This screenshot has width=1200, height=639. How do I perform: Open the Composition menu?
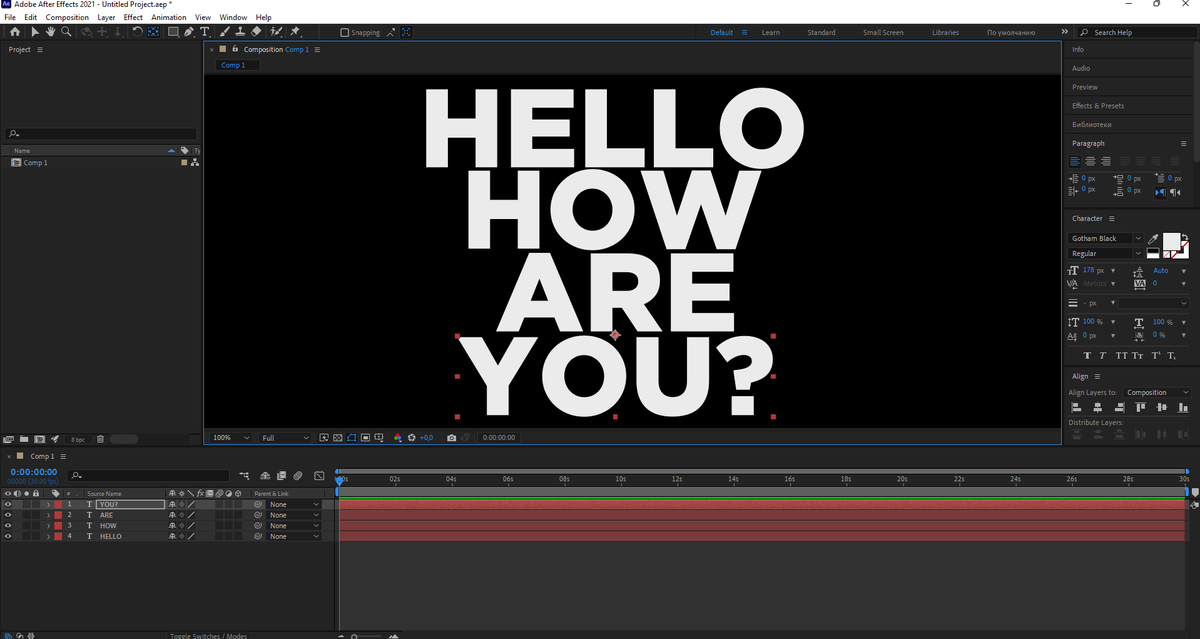67,18
